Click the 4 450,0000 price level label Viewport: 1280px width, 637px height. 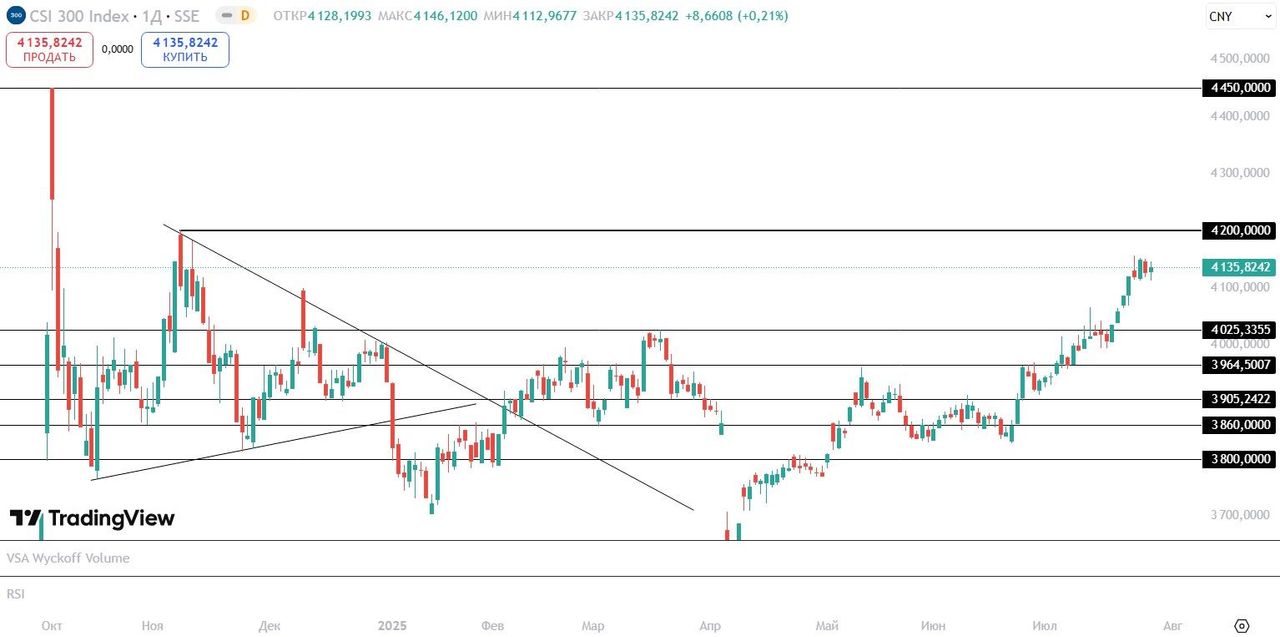[1240, 88]
